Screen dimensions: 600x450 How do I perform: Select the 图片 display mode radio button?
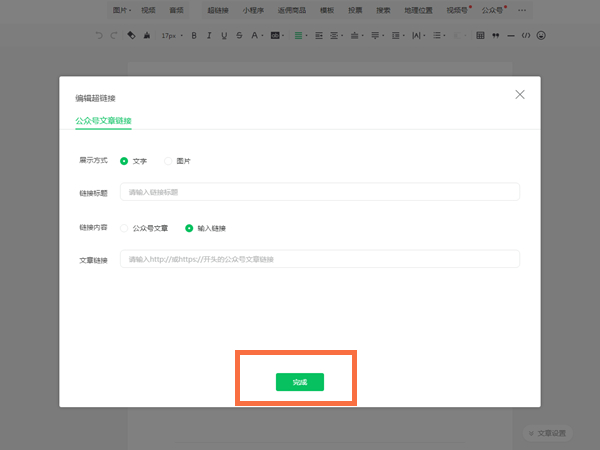click(x=168, y=160)
